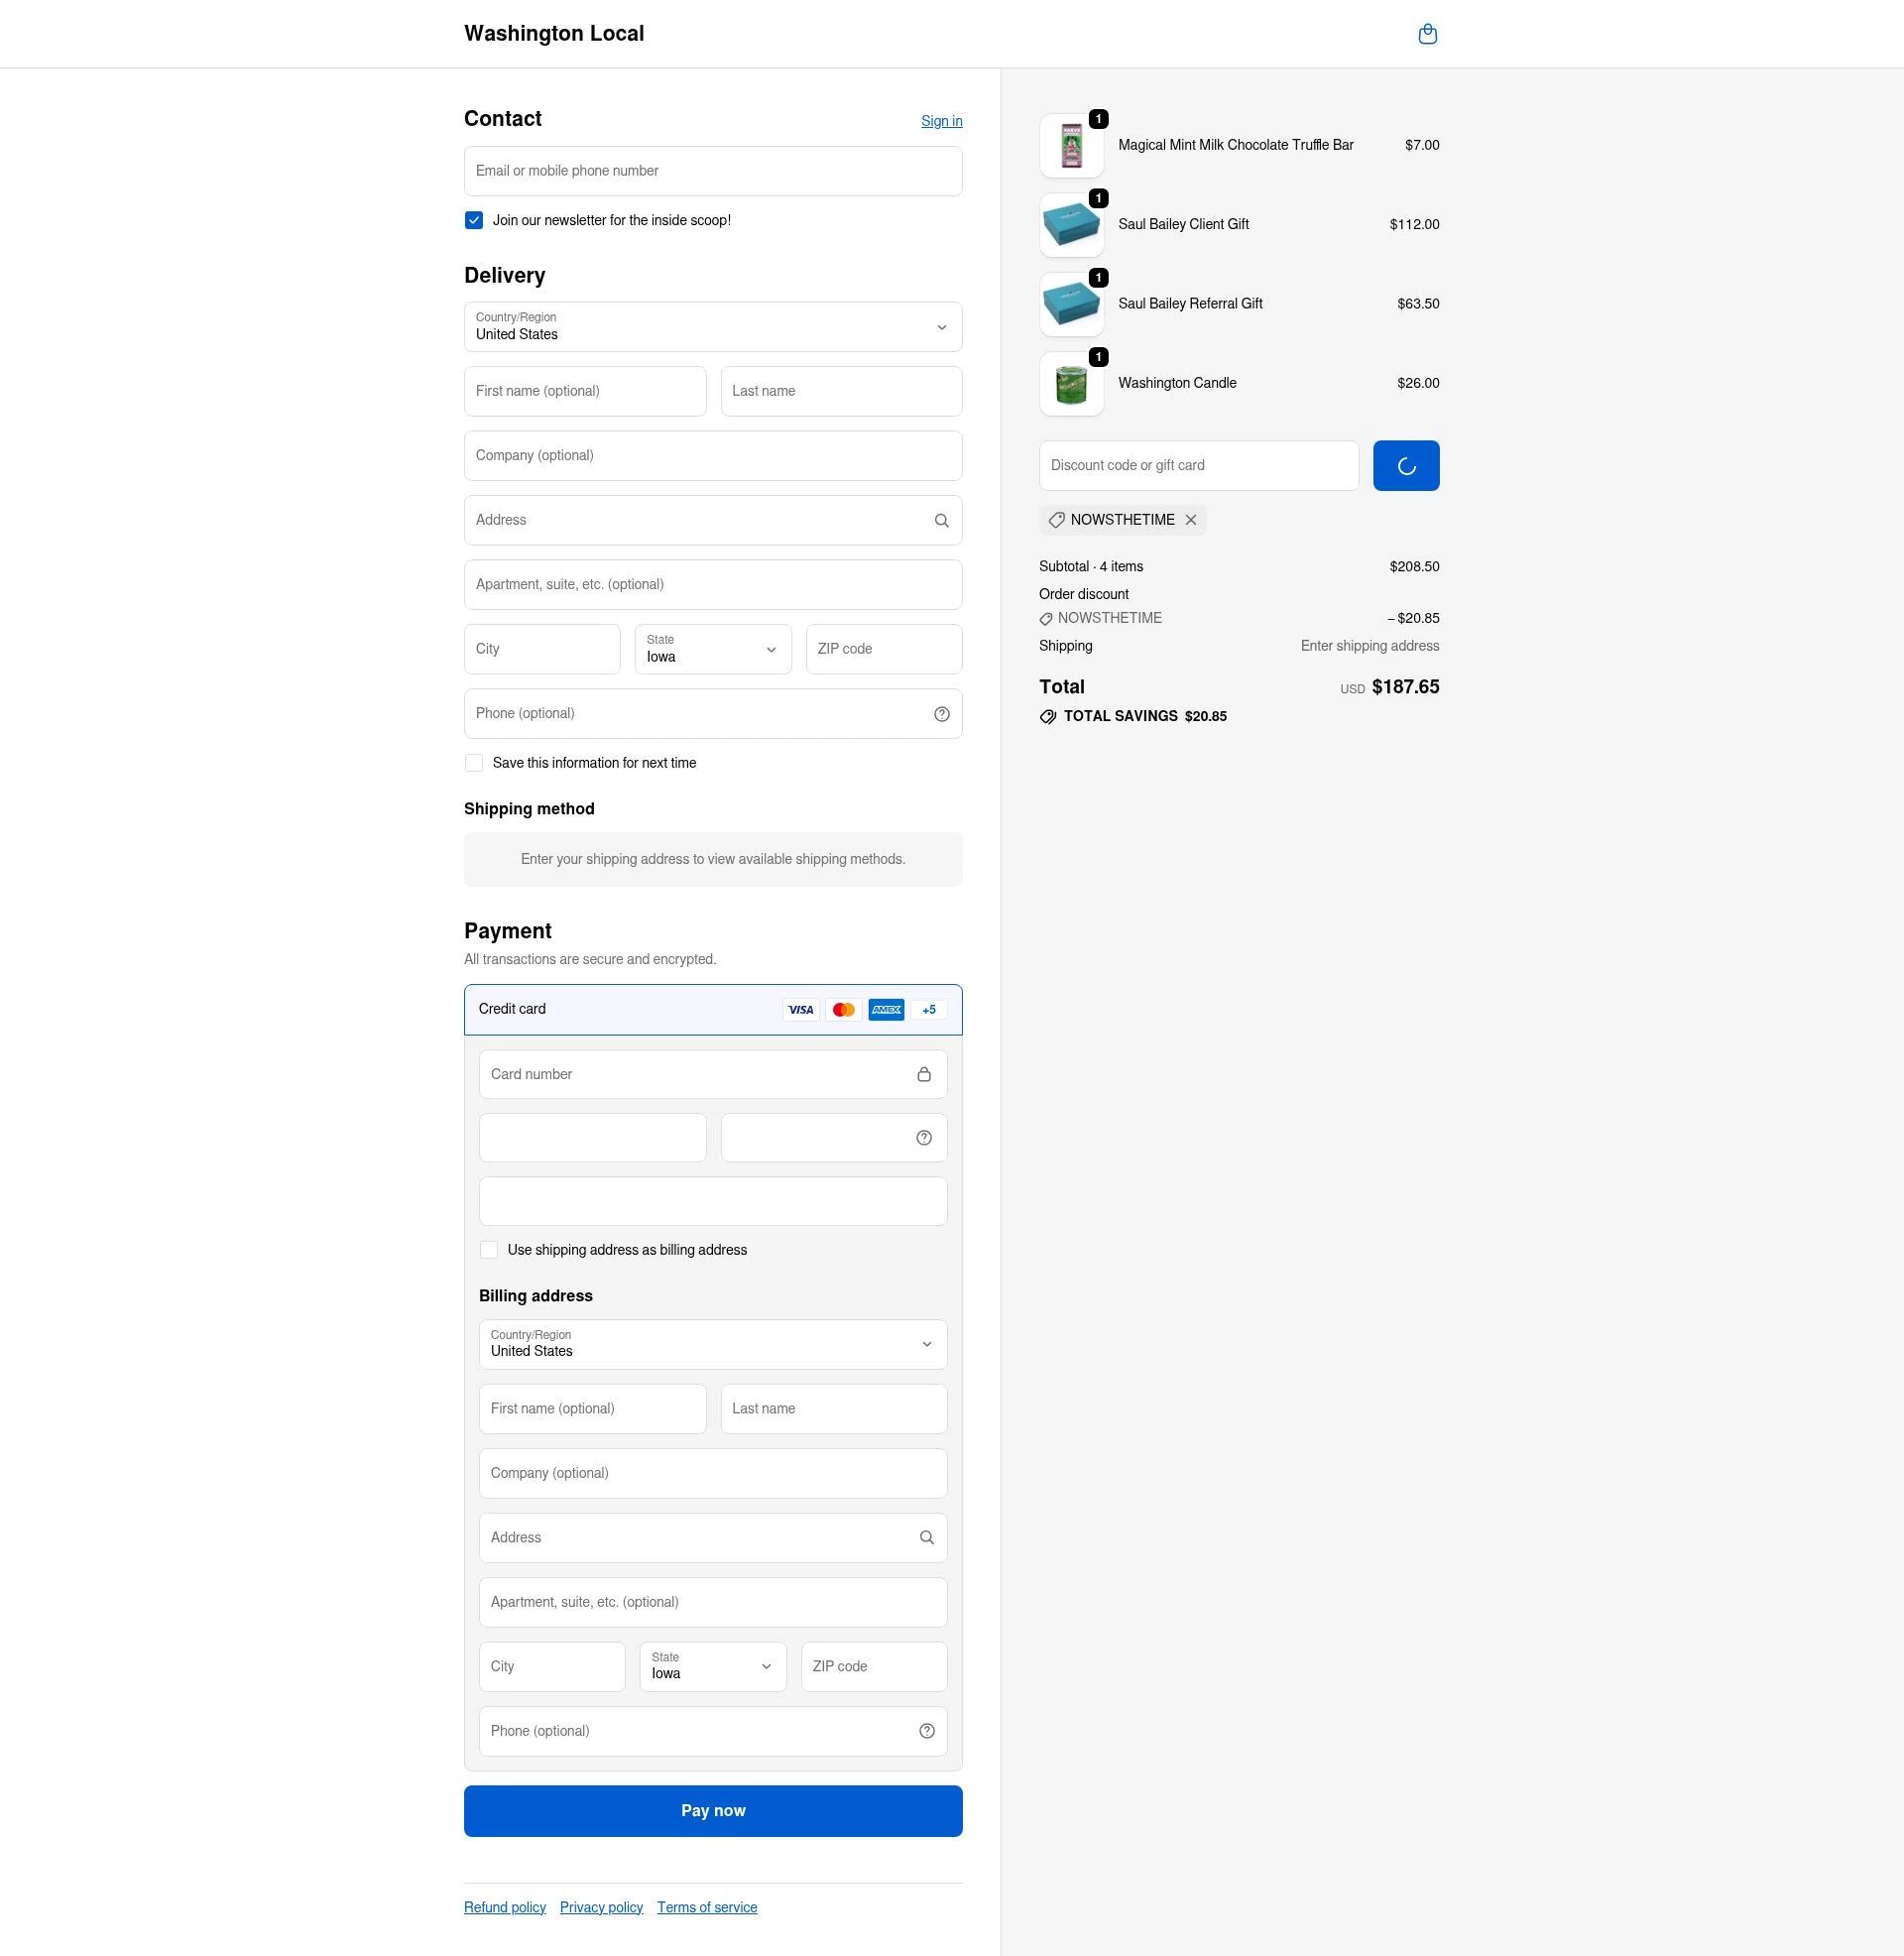Click the discount tag icon beside TOTAL SAVINGS
The height and width of the screenshot is (1956, 1904).
(x=1048, y=716)
